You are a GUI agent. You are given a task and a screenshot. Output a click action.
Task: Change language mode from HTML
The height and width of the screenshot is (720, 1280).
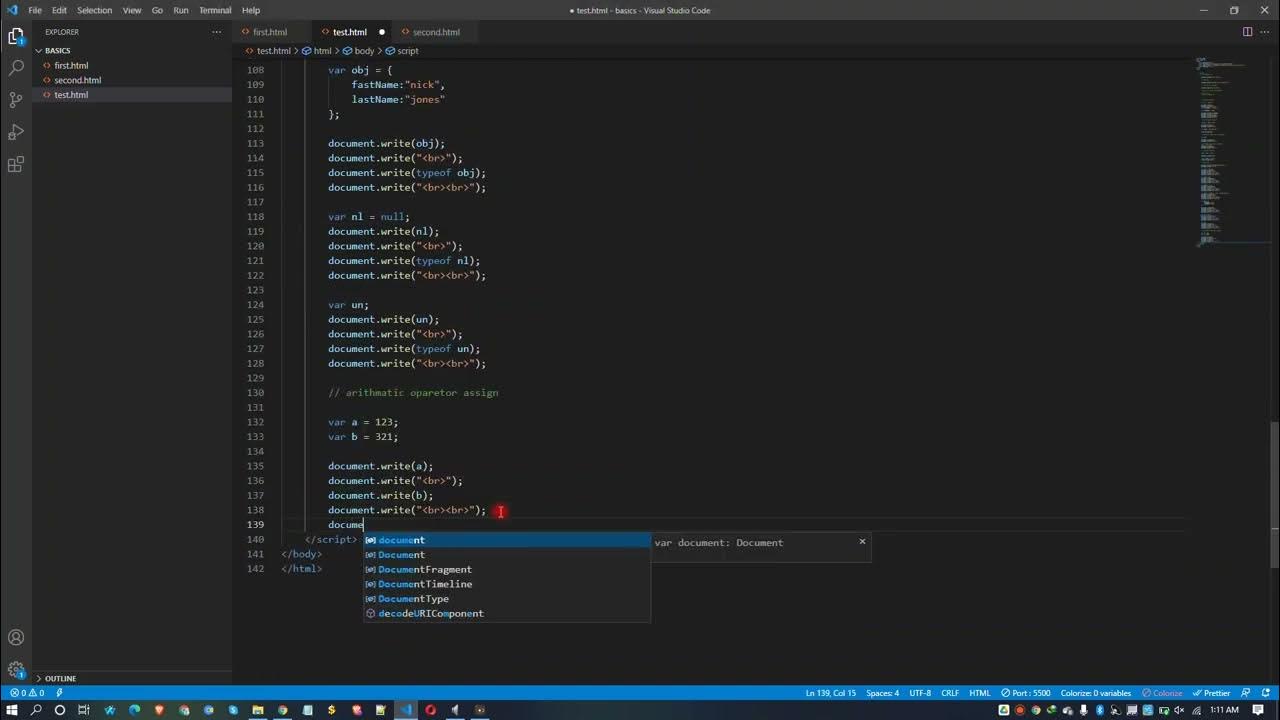point(980,693)
